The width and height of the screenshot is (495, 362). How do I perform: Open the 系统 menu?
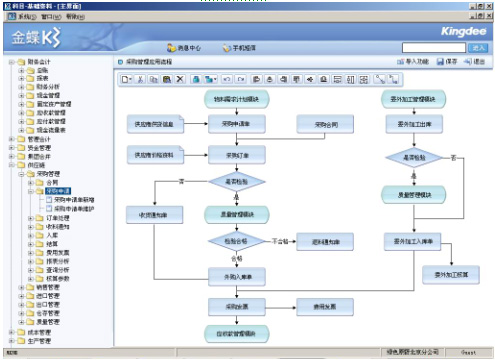[27, 17]
